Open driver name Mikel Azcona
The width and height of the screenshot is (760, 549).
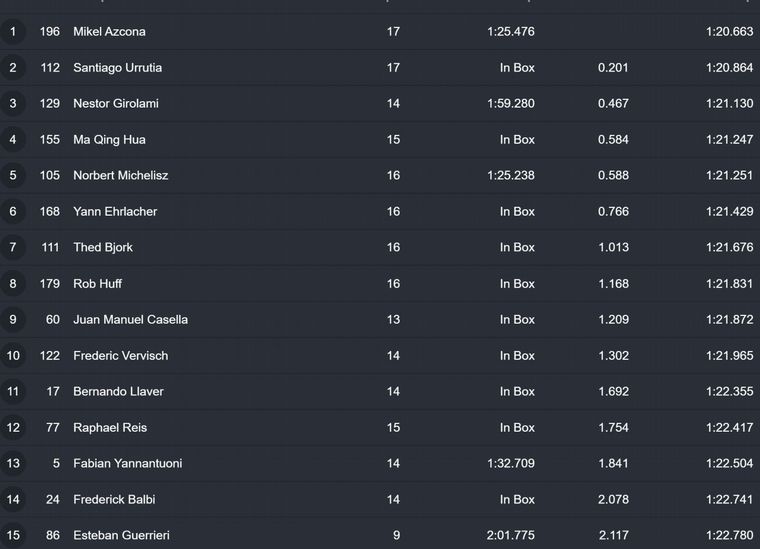(109, 32)
